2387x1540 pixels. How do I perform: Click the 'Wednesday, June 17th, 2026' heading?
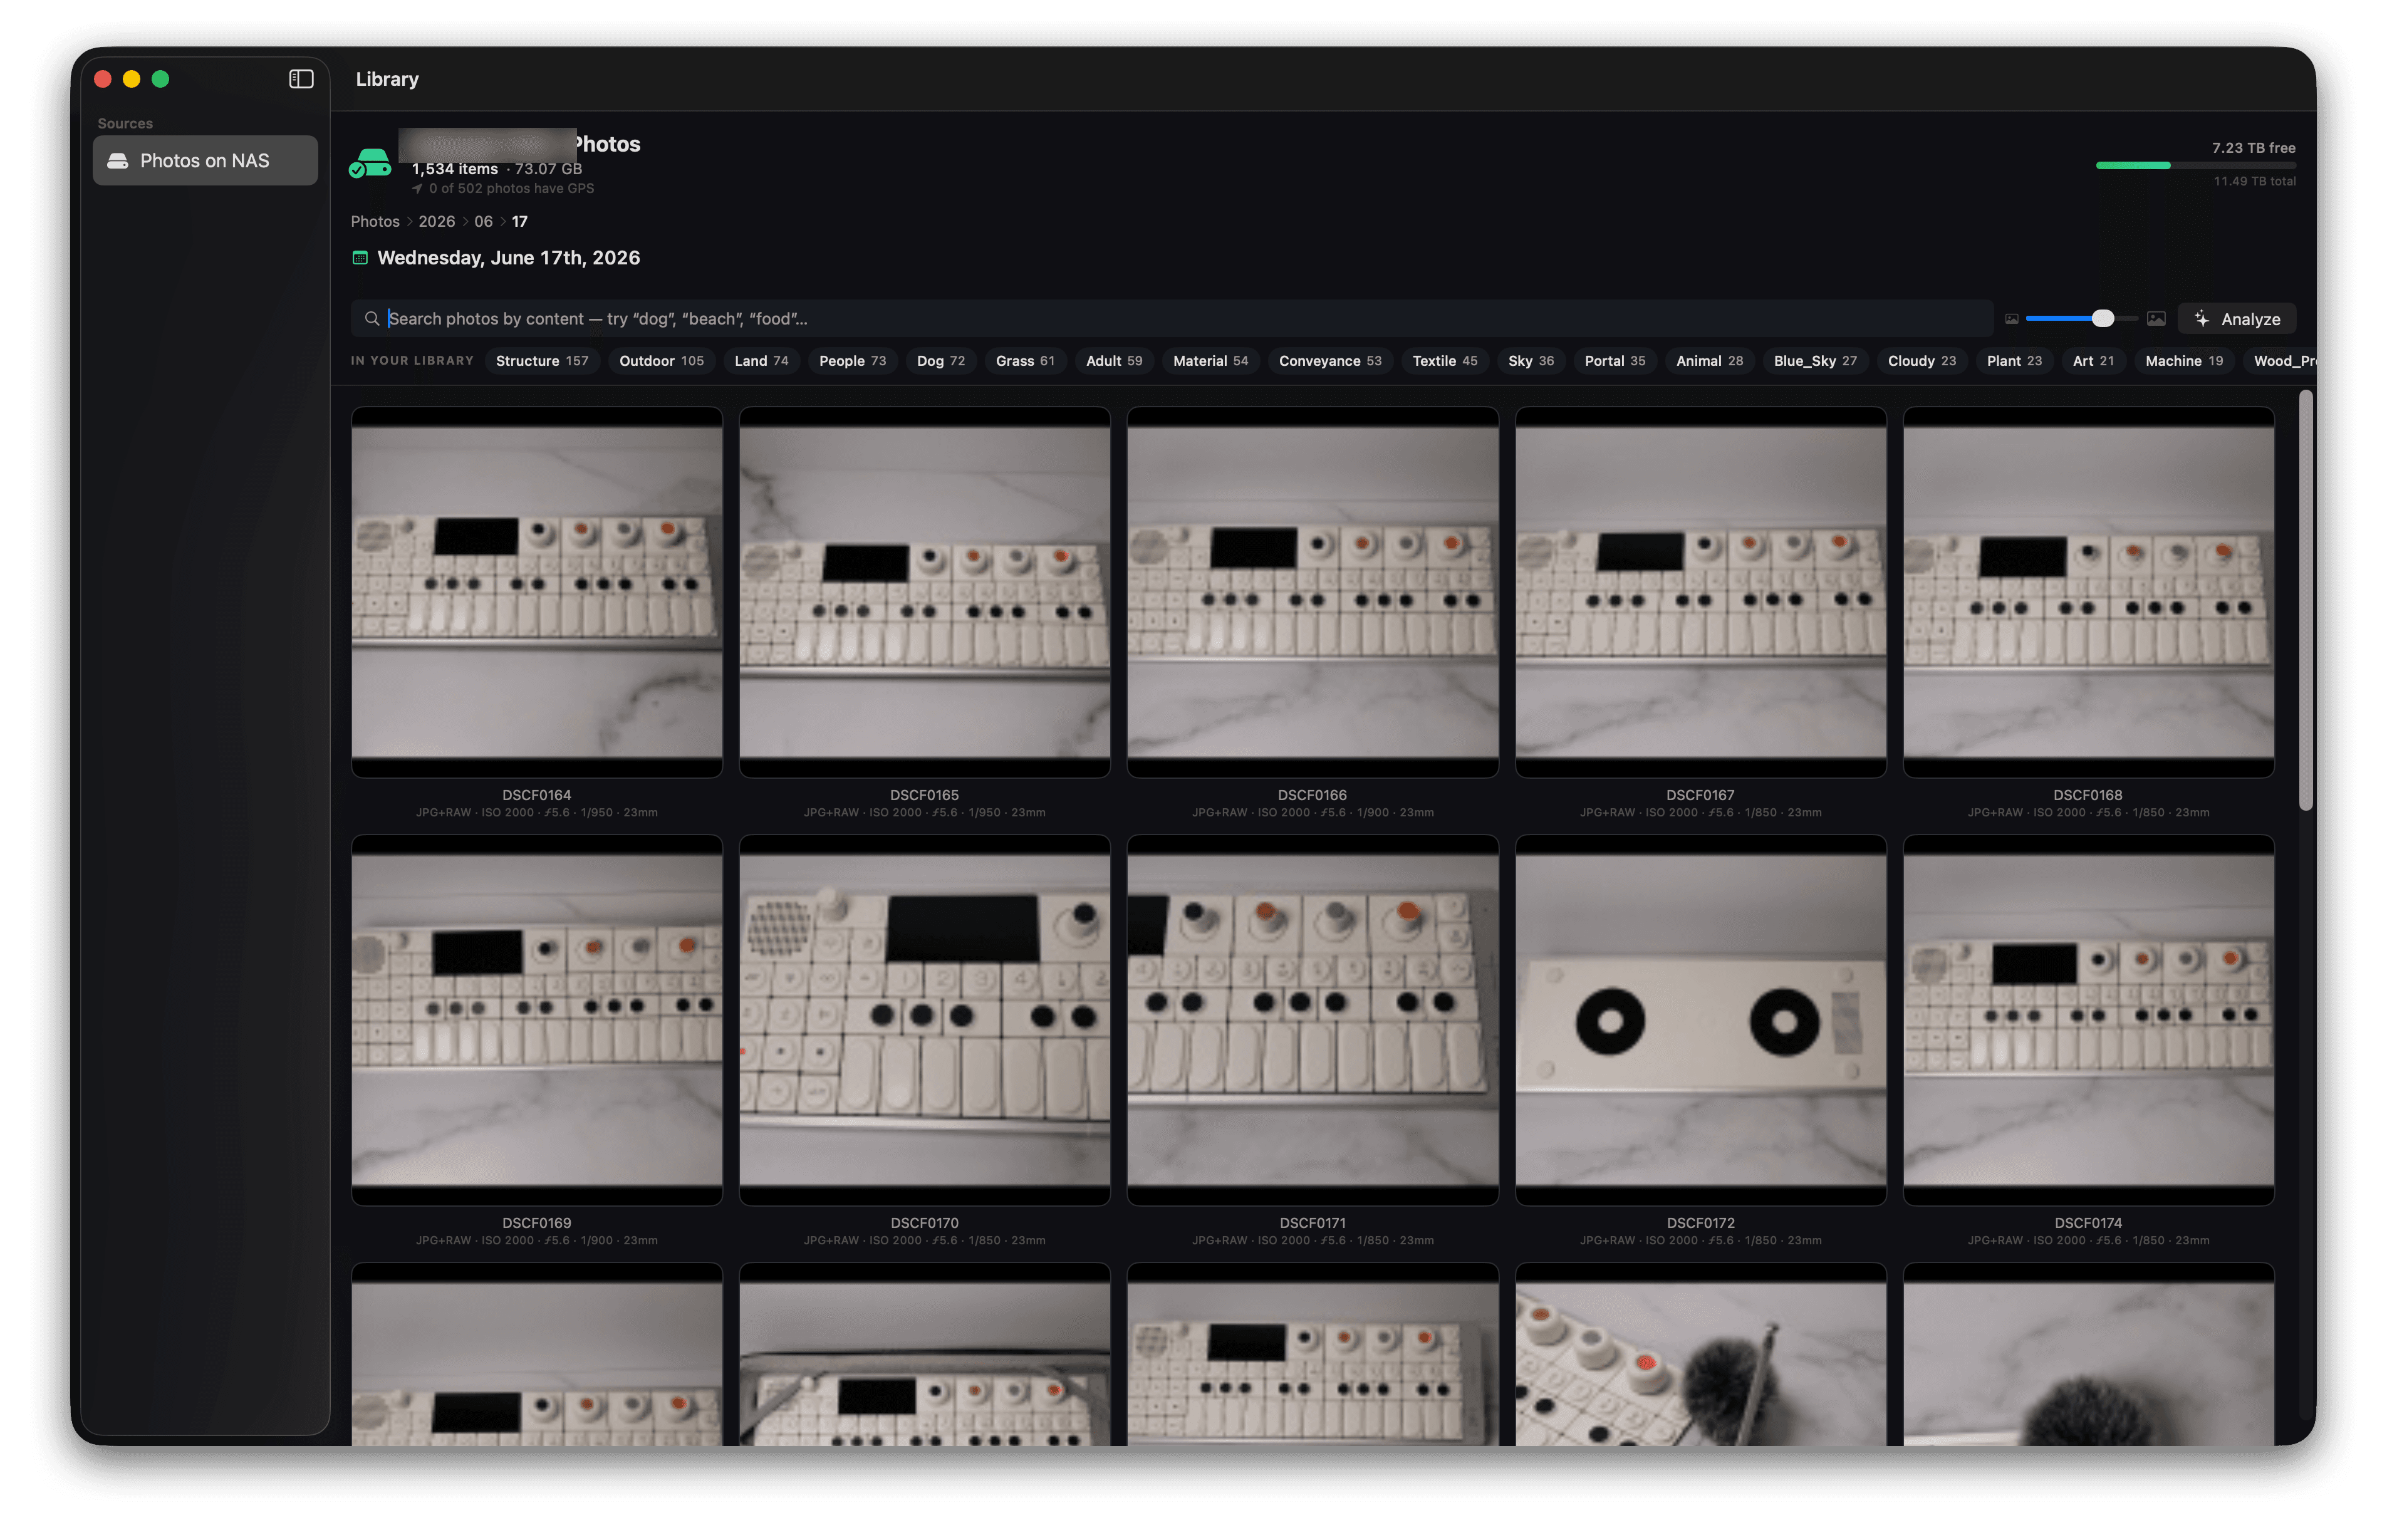(x=508, y=258)
